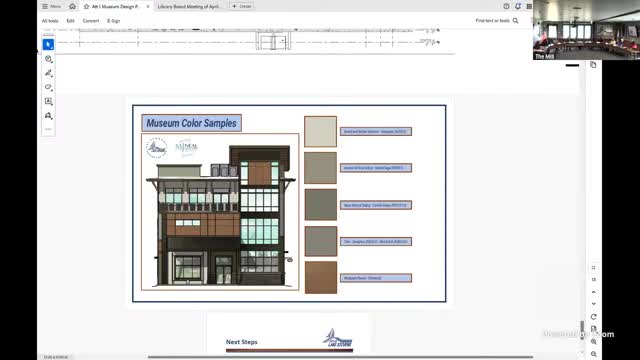Click the dark olive-gray color swatch
Image resolution: width=640 pixels, height=360 pixels.
click(x=320, y=204)
